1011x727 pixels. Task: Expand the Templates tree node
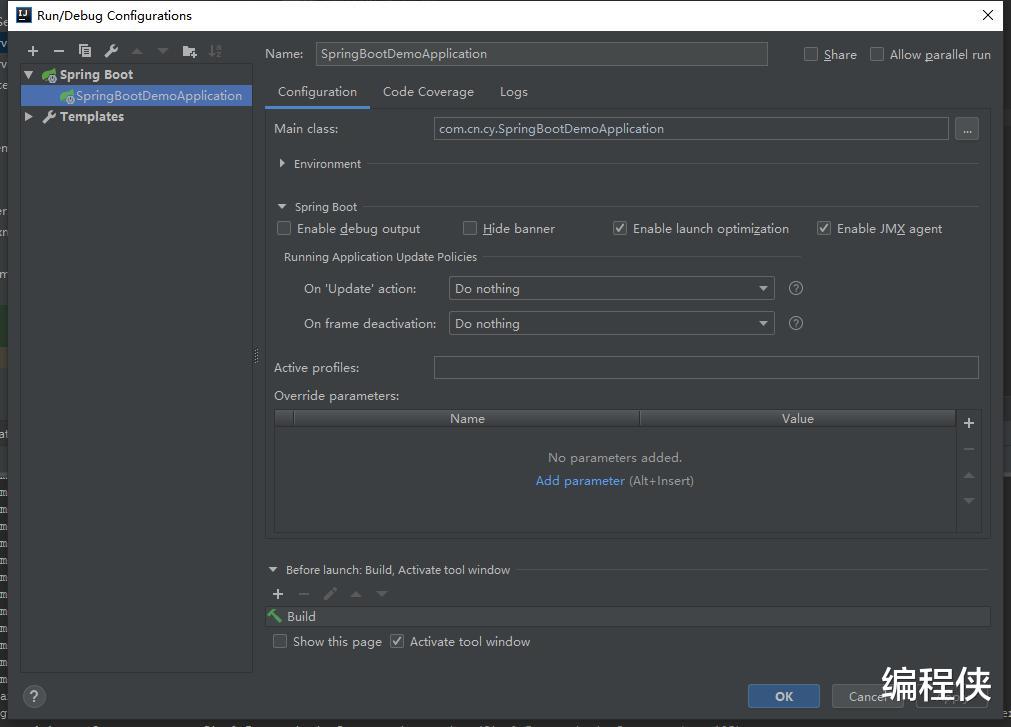pyautogui.click(x=28, y=117)
